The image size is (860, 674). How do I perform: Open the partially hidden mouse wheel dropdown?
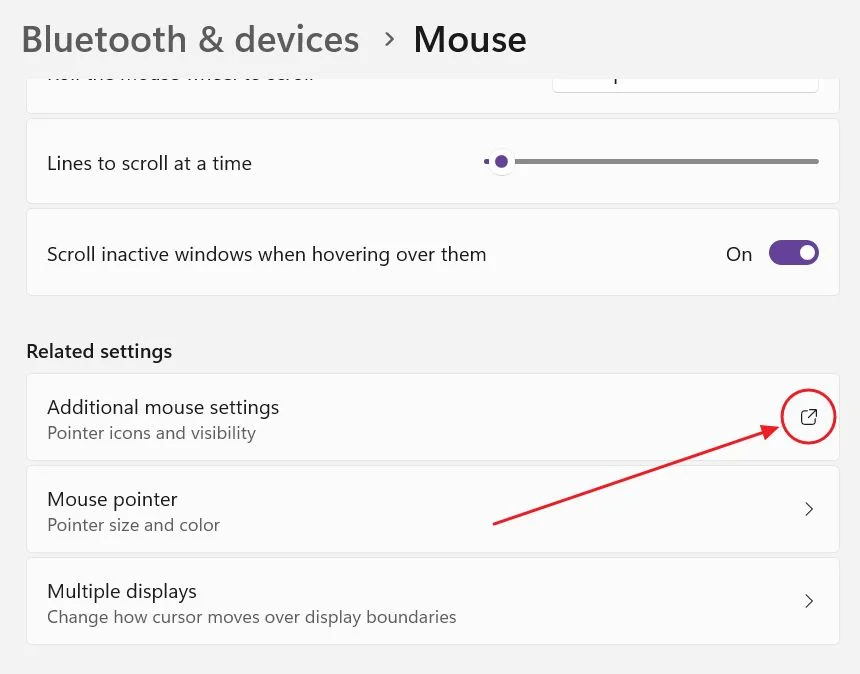click(685, 84)
